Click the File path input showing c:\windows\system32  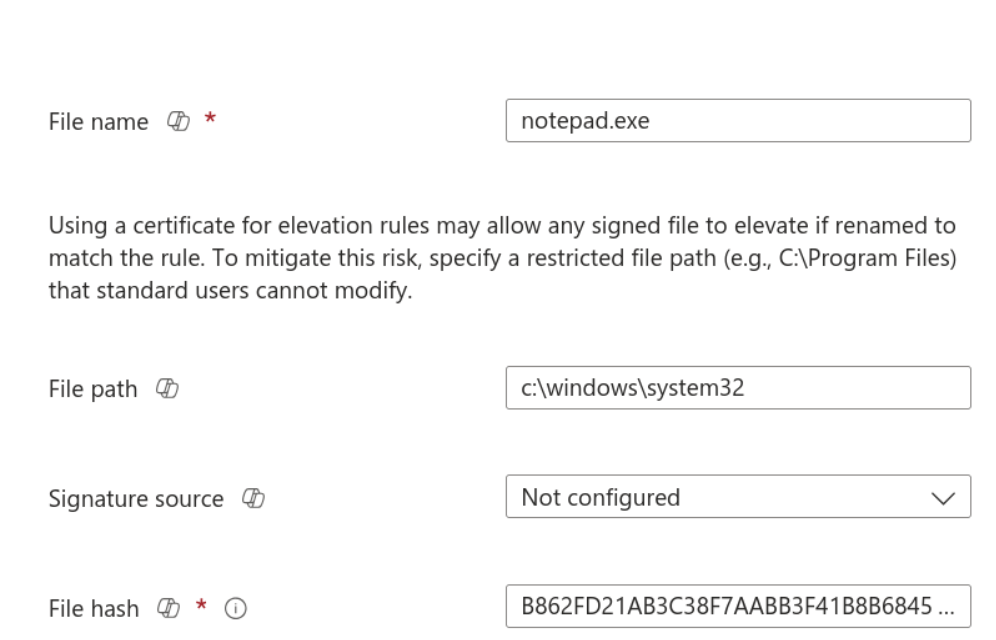coord(738,388)
